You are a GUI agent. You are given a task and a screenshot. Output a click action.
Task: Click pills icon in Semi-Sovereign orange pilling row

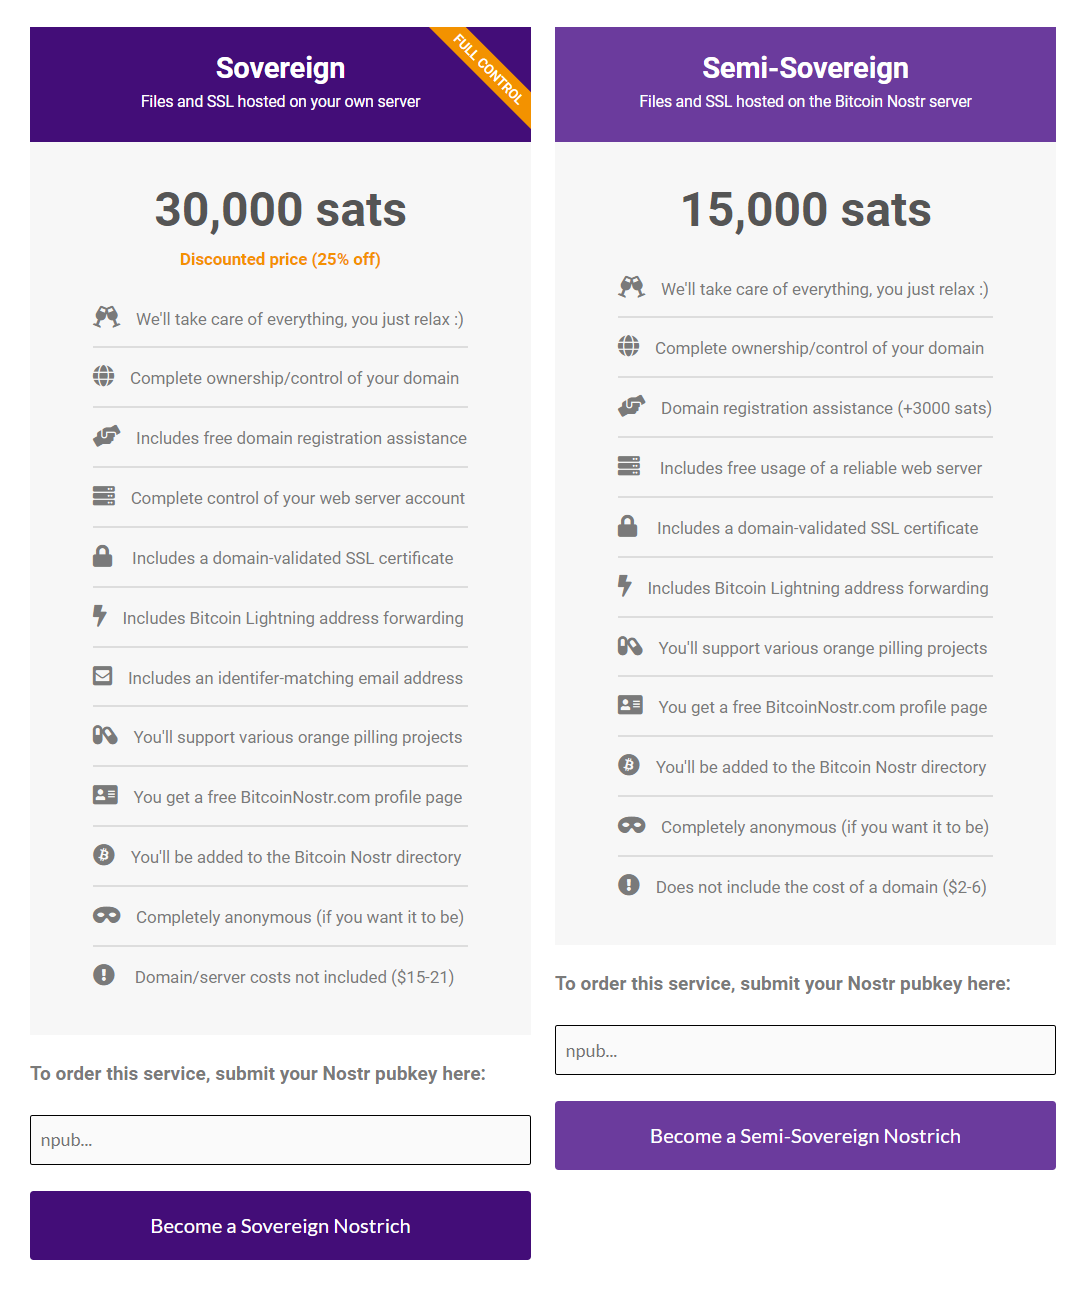pos(629,646)
